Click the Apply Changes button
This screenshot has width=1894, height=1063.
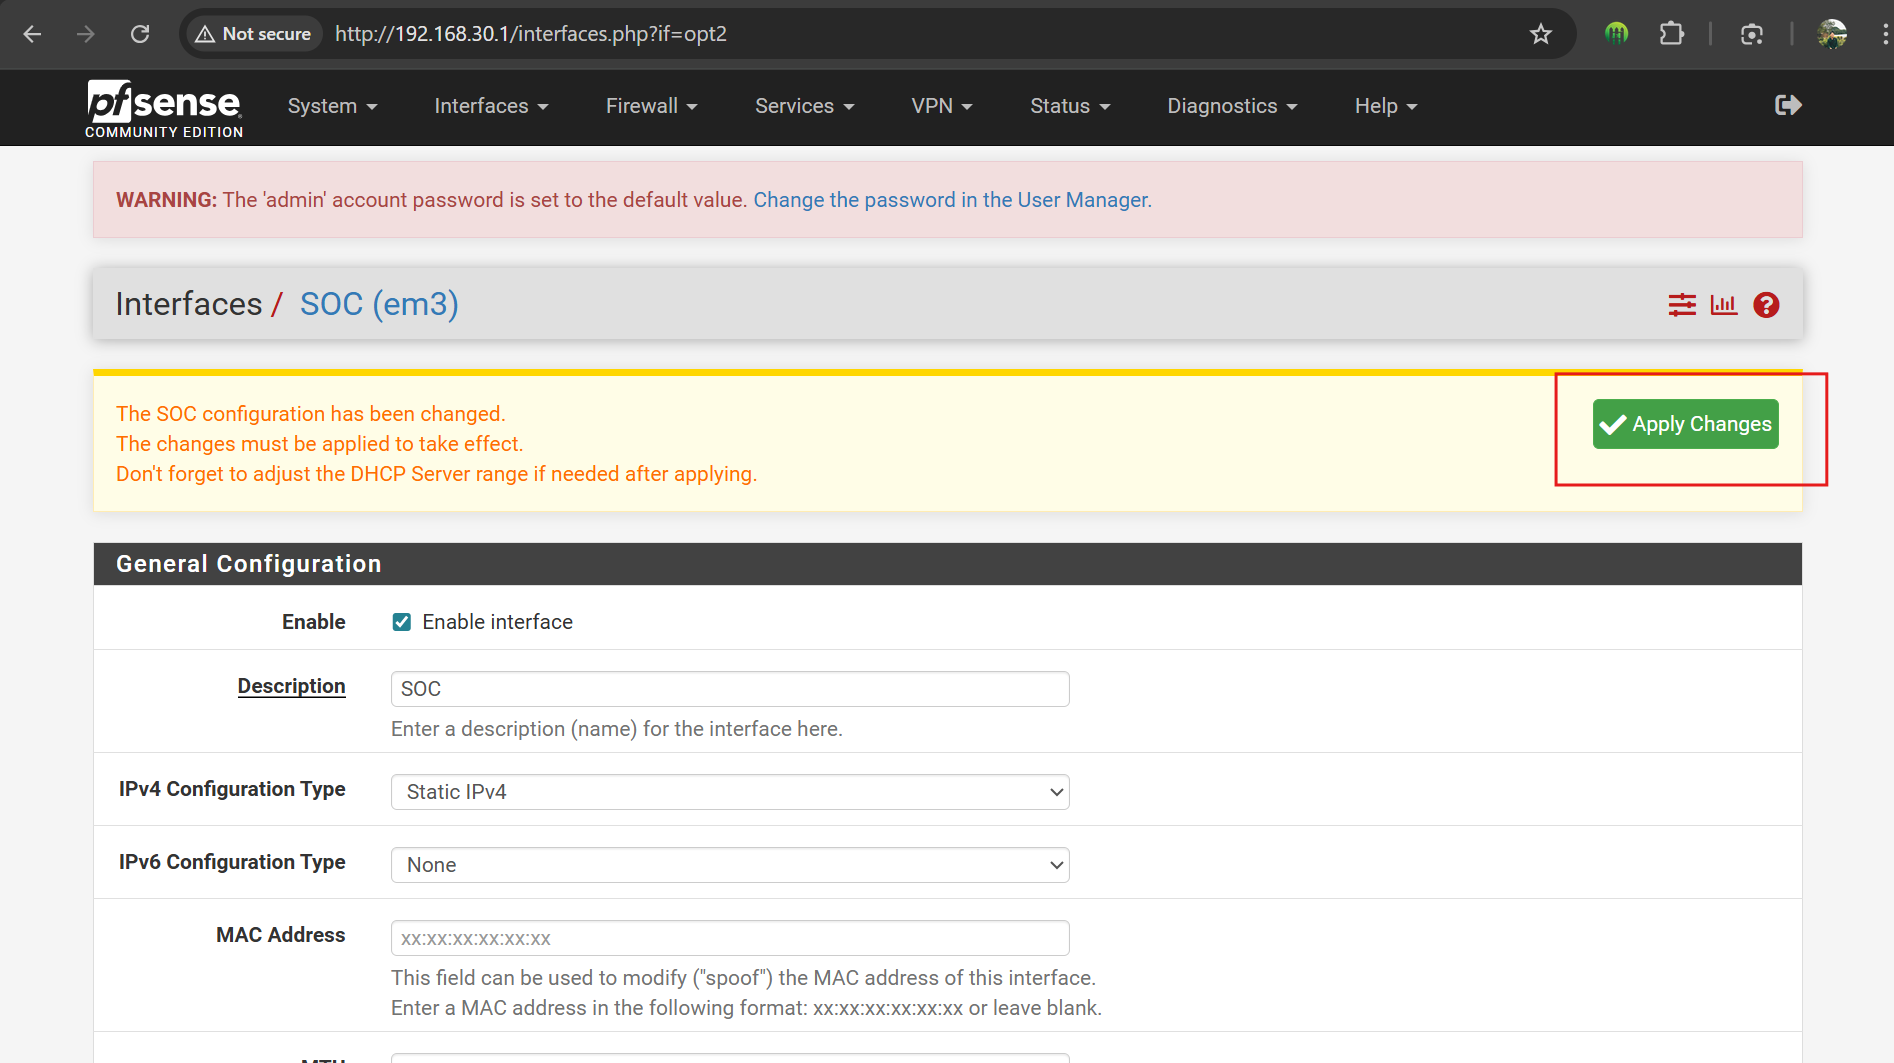click(x=1685, y=424)
